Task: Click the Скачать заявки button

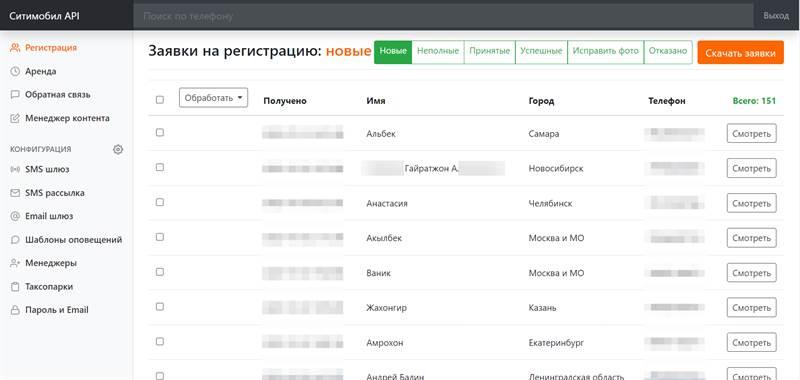Action: (x=740, y=53)
